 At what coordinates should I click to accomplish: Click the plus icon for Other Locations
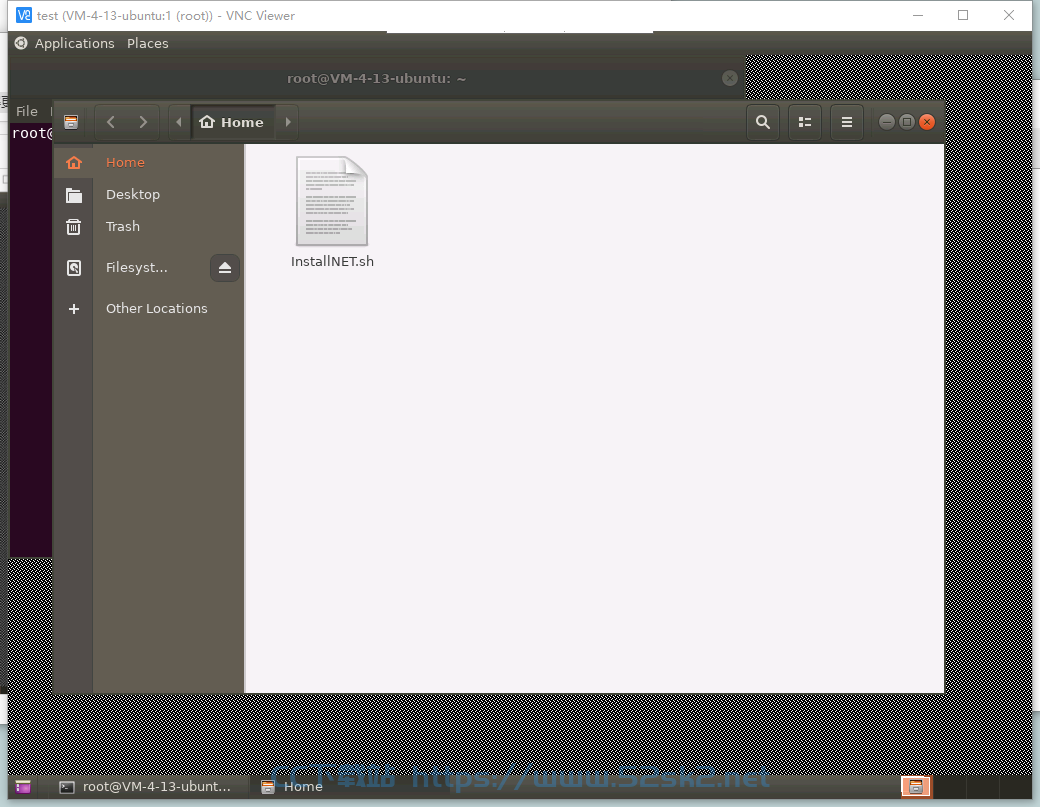click(74, 309)
